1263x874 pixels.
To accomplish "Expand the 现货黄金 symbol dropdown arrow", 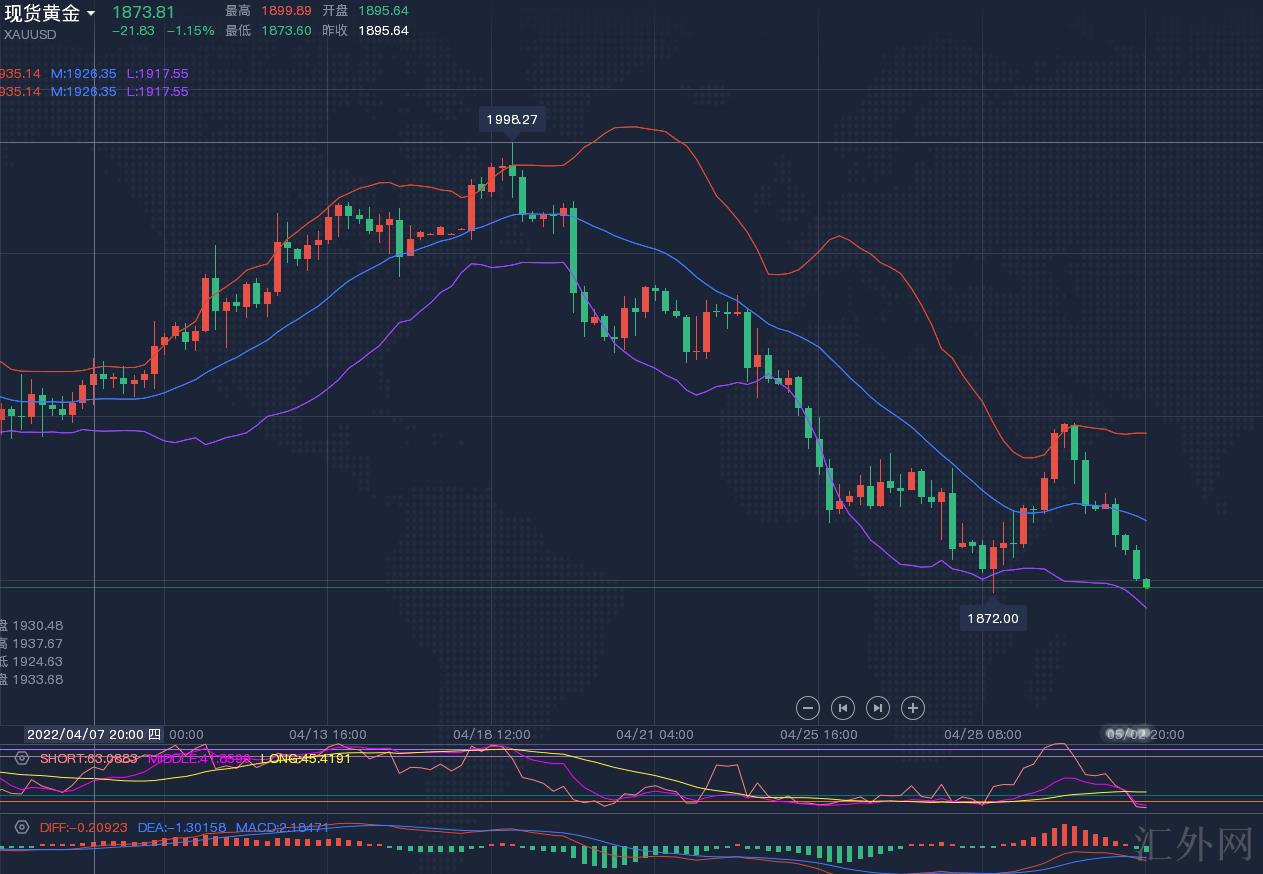I will (x=91, y=13).
